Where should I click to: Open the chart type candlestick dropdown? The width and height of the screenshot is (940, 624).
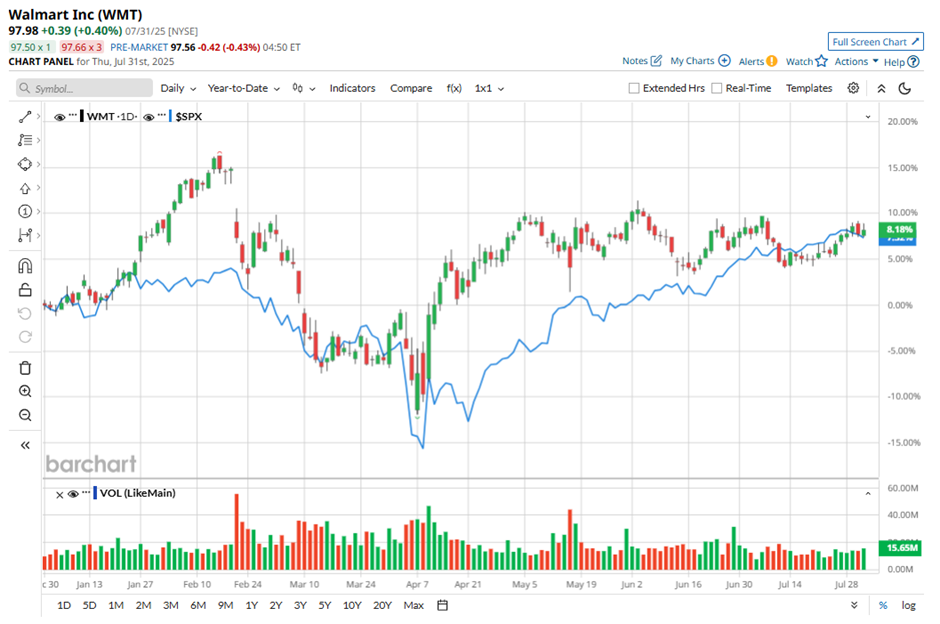pyautogui.click(x=304, y=88)
